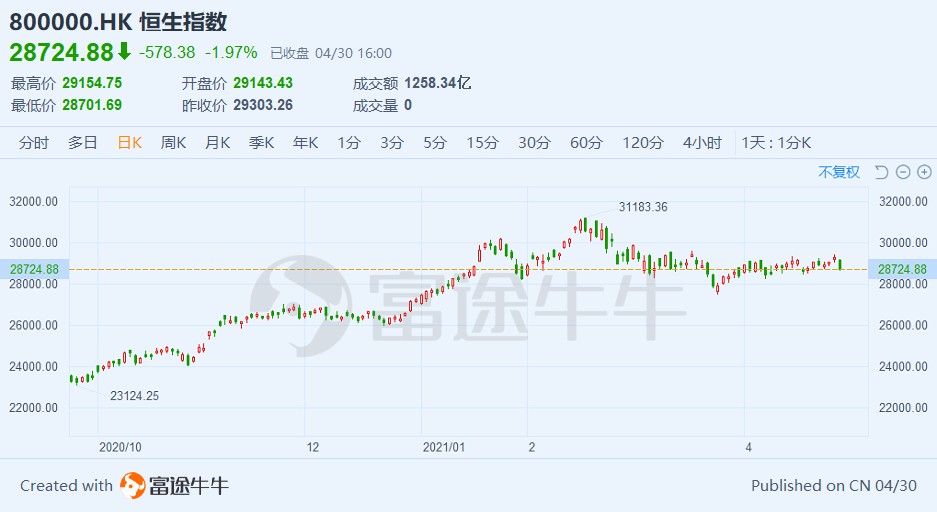Click the 4 month axis label

[748, 447]
